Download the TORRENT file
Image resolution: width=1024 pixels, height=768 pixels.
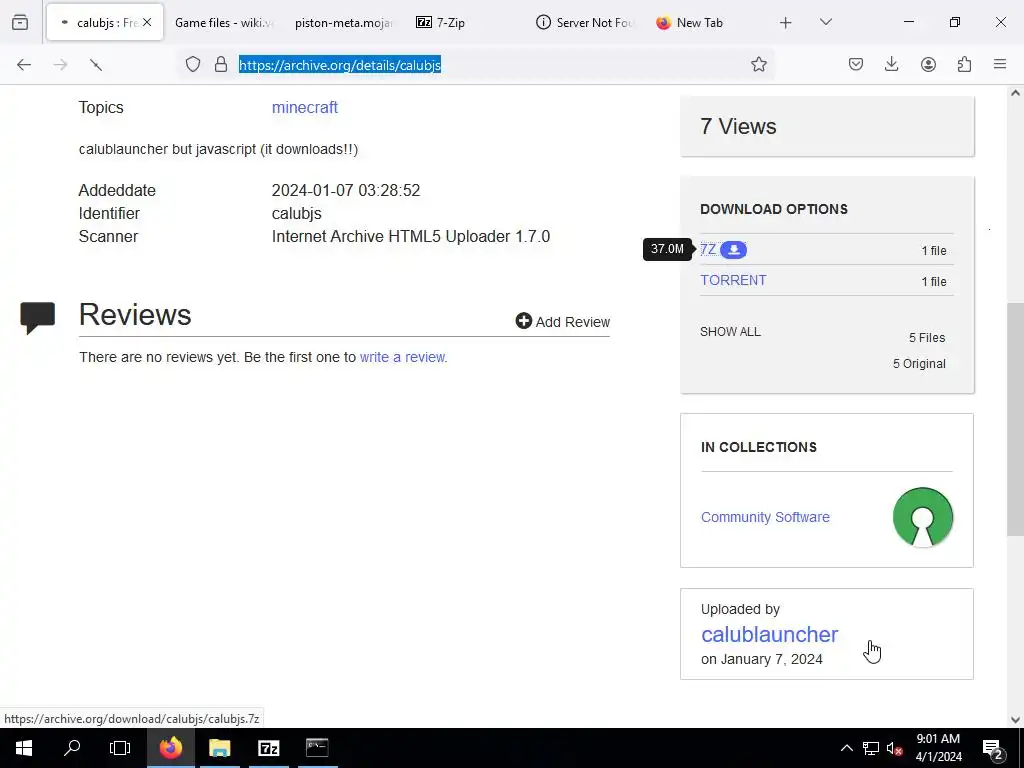(733, 280)
